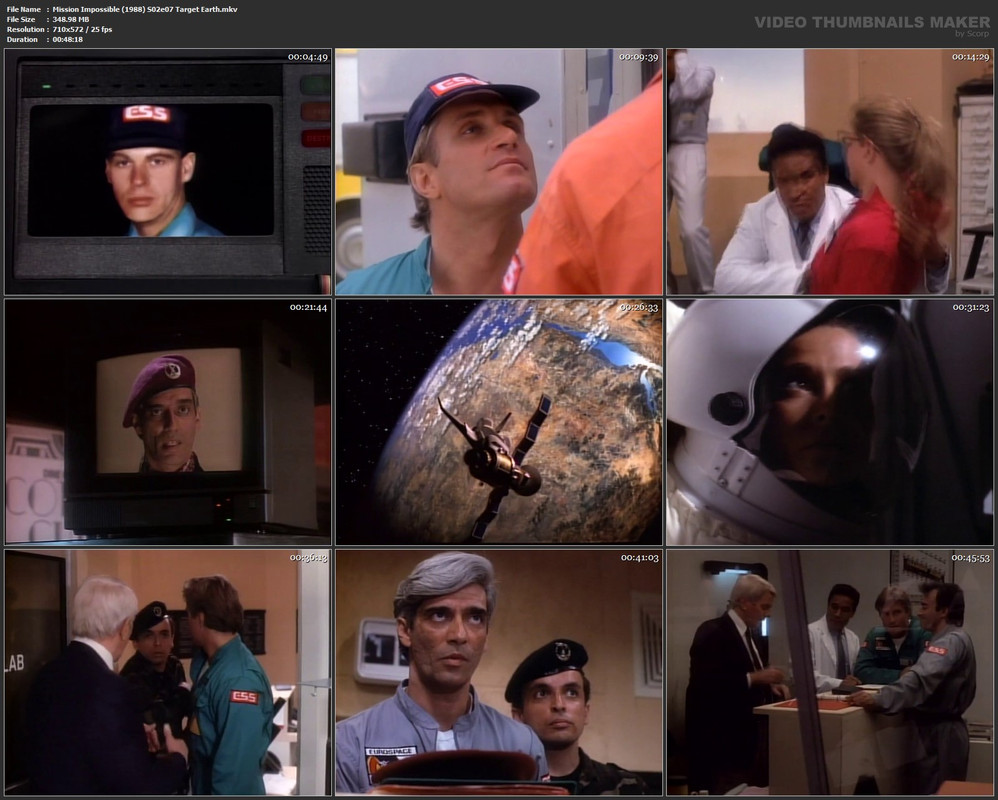Viewport: 998px width, 800px height.
Task: Select the thumbnail at 00:45:53
Action: [x=830, y=672]
